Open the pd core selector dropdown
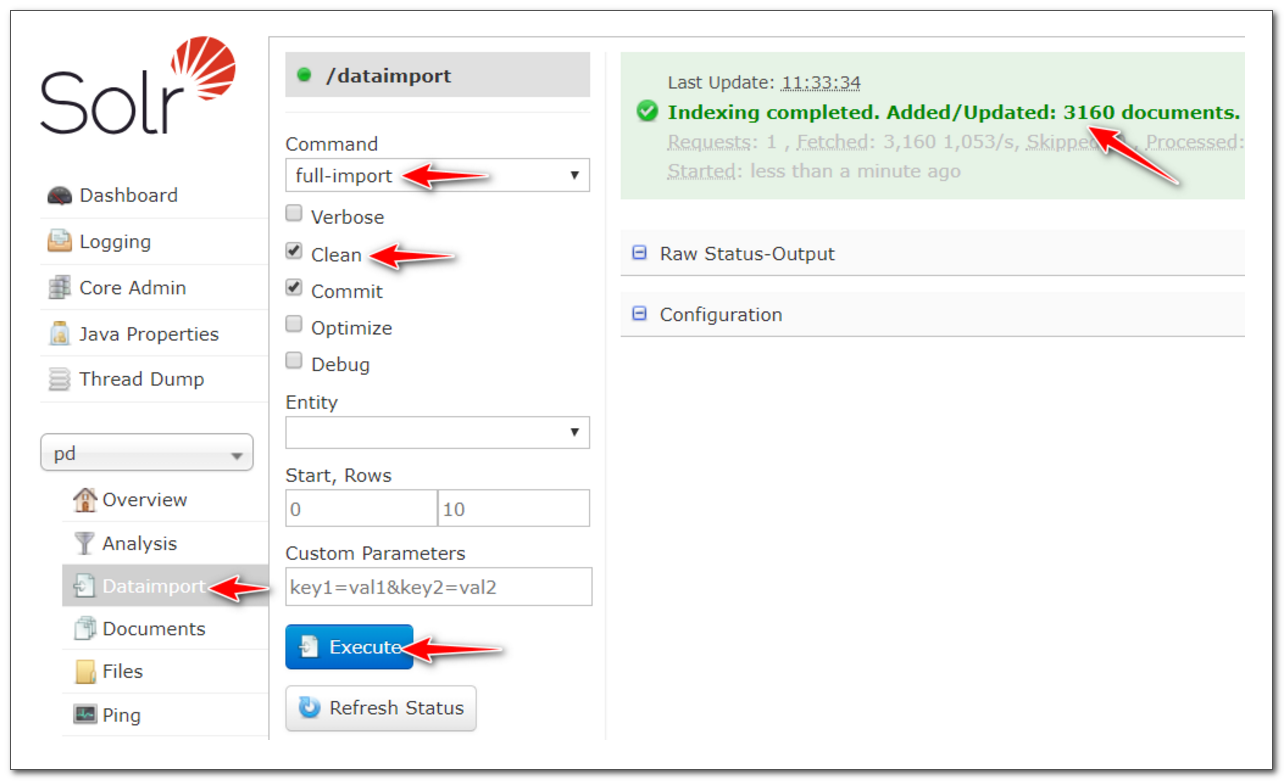This screenshot has width=1284, height=781. tap(147, 454)
